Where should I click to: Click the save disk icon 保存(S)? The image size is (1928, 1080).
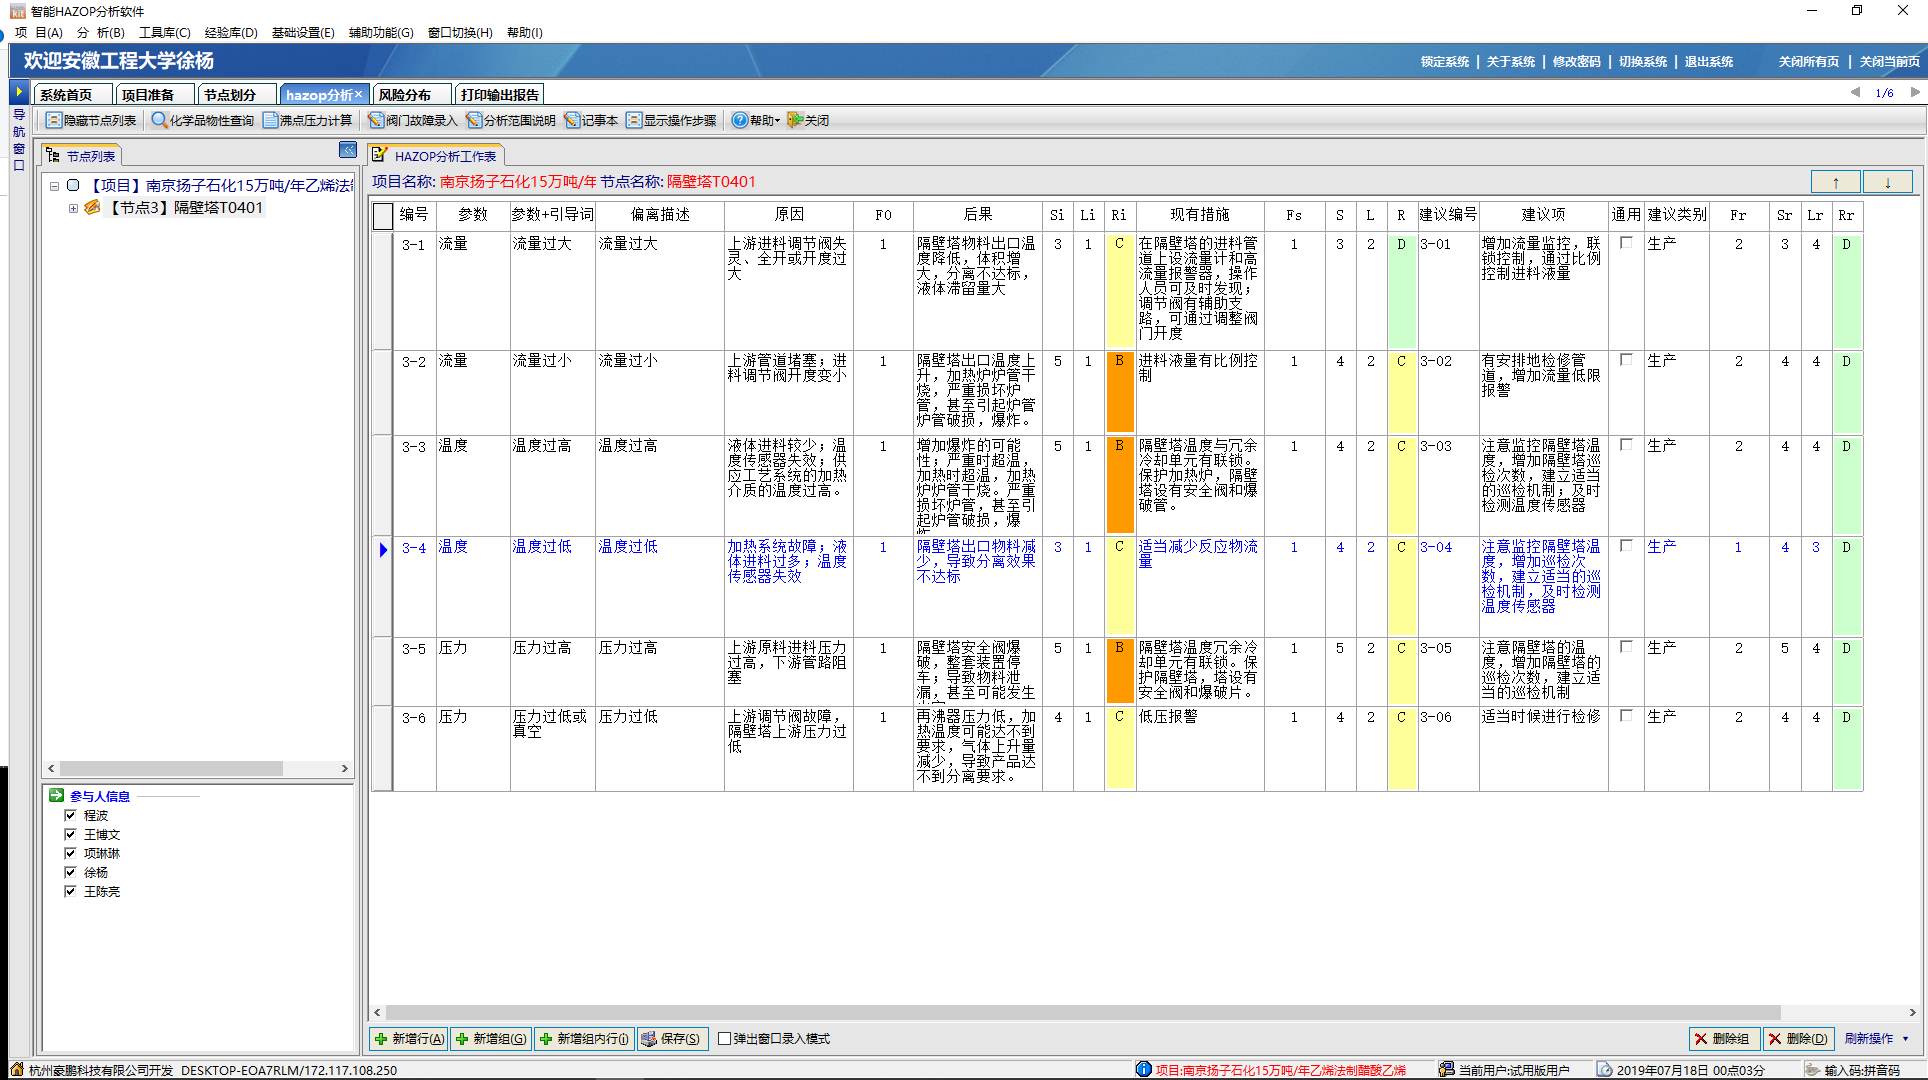coord(649,1039)
